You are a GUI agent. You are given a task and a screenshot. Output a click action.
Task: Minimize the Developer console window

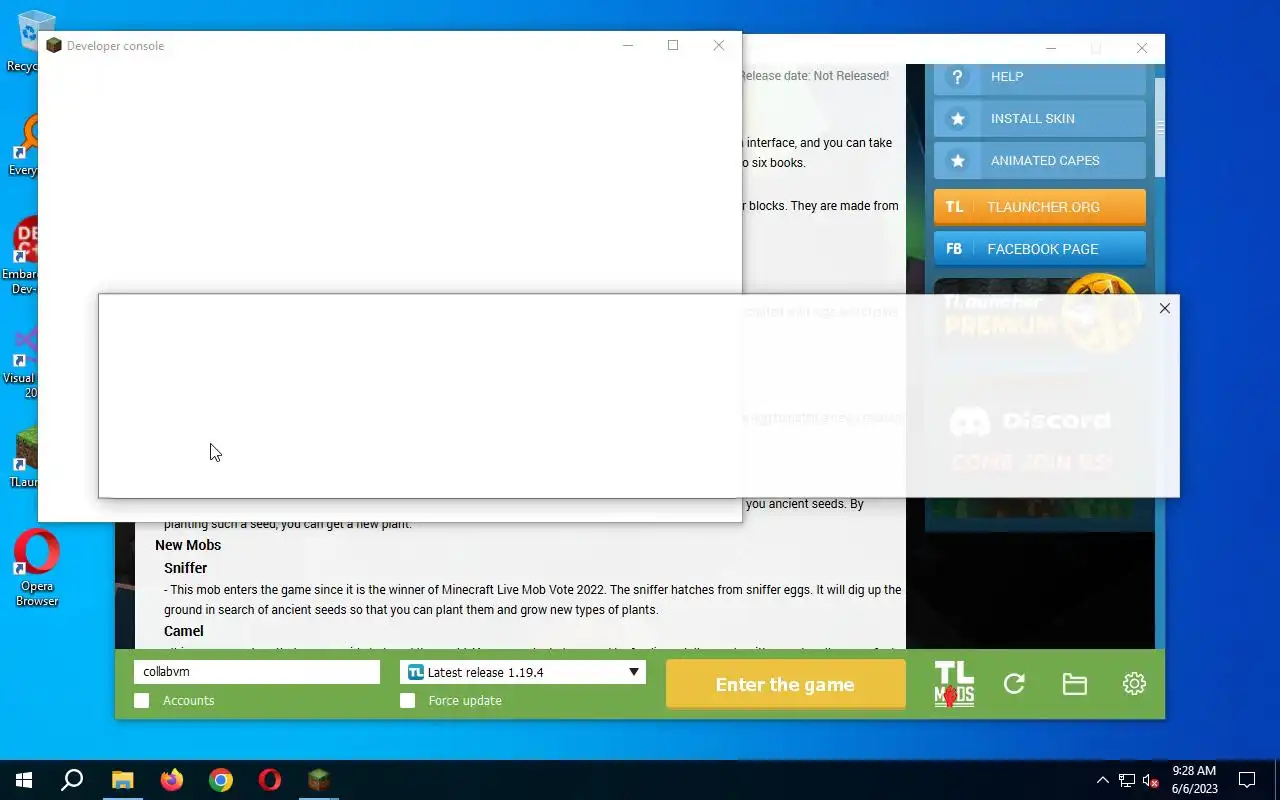pyautogui.click(x=628, y=45)
